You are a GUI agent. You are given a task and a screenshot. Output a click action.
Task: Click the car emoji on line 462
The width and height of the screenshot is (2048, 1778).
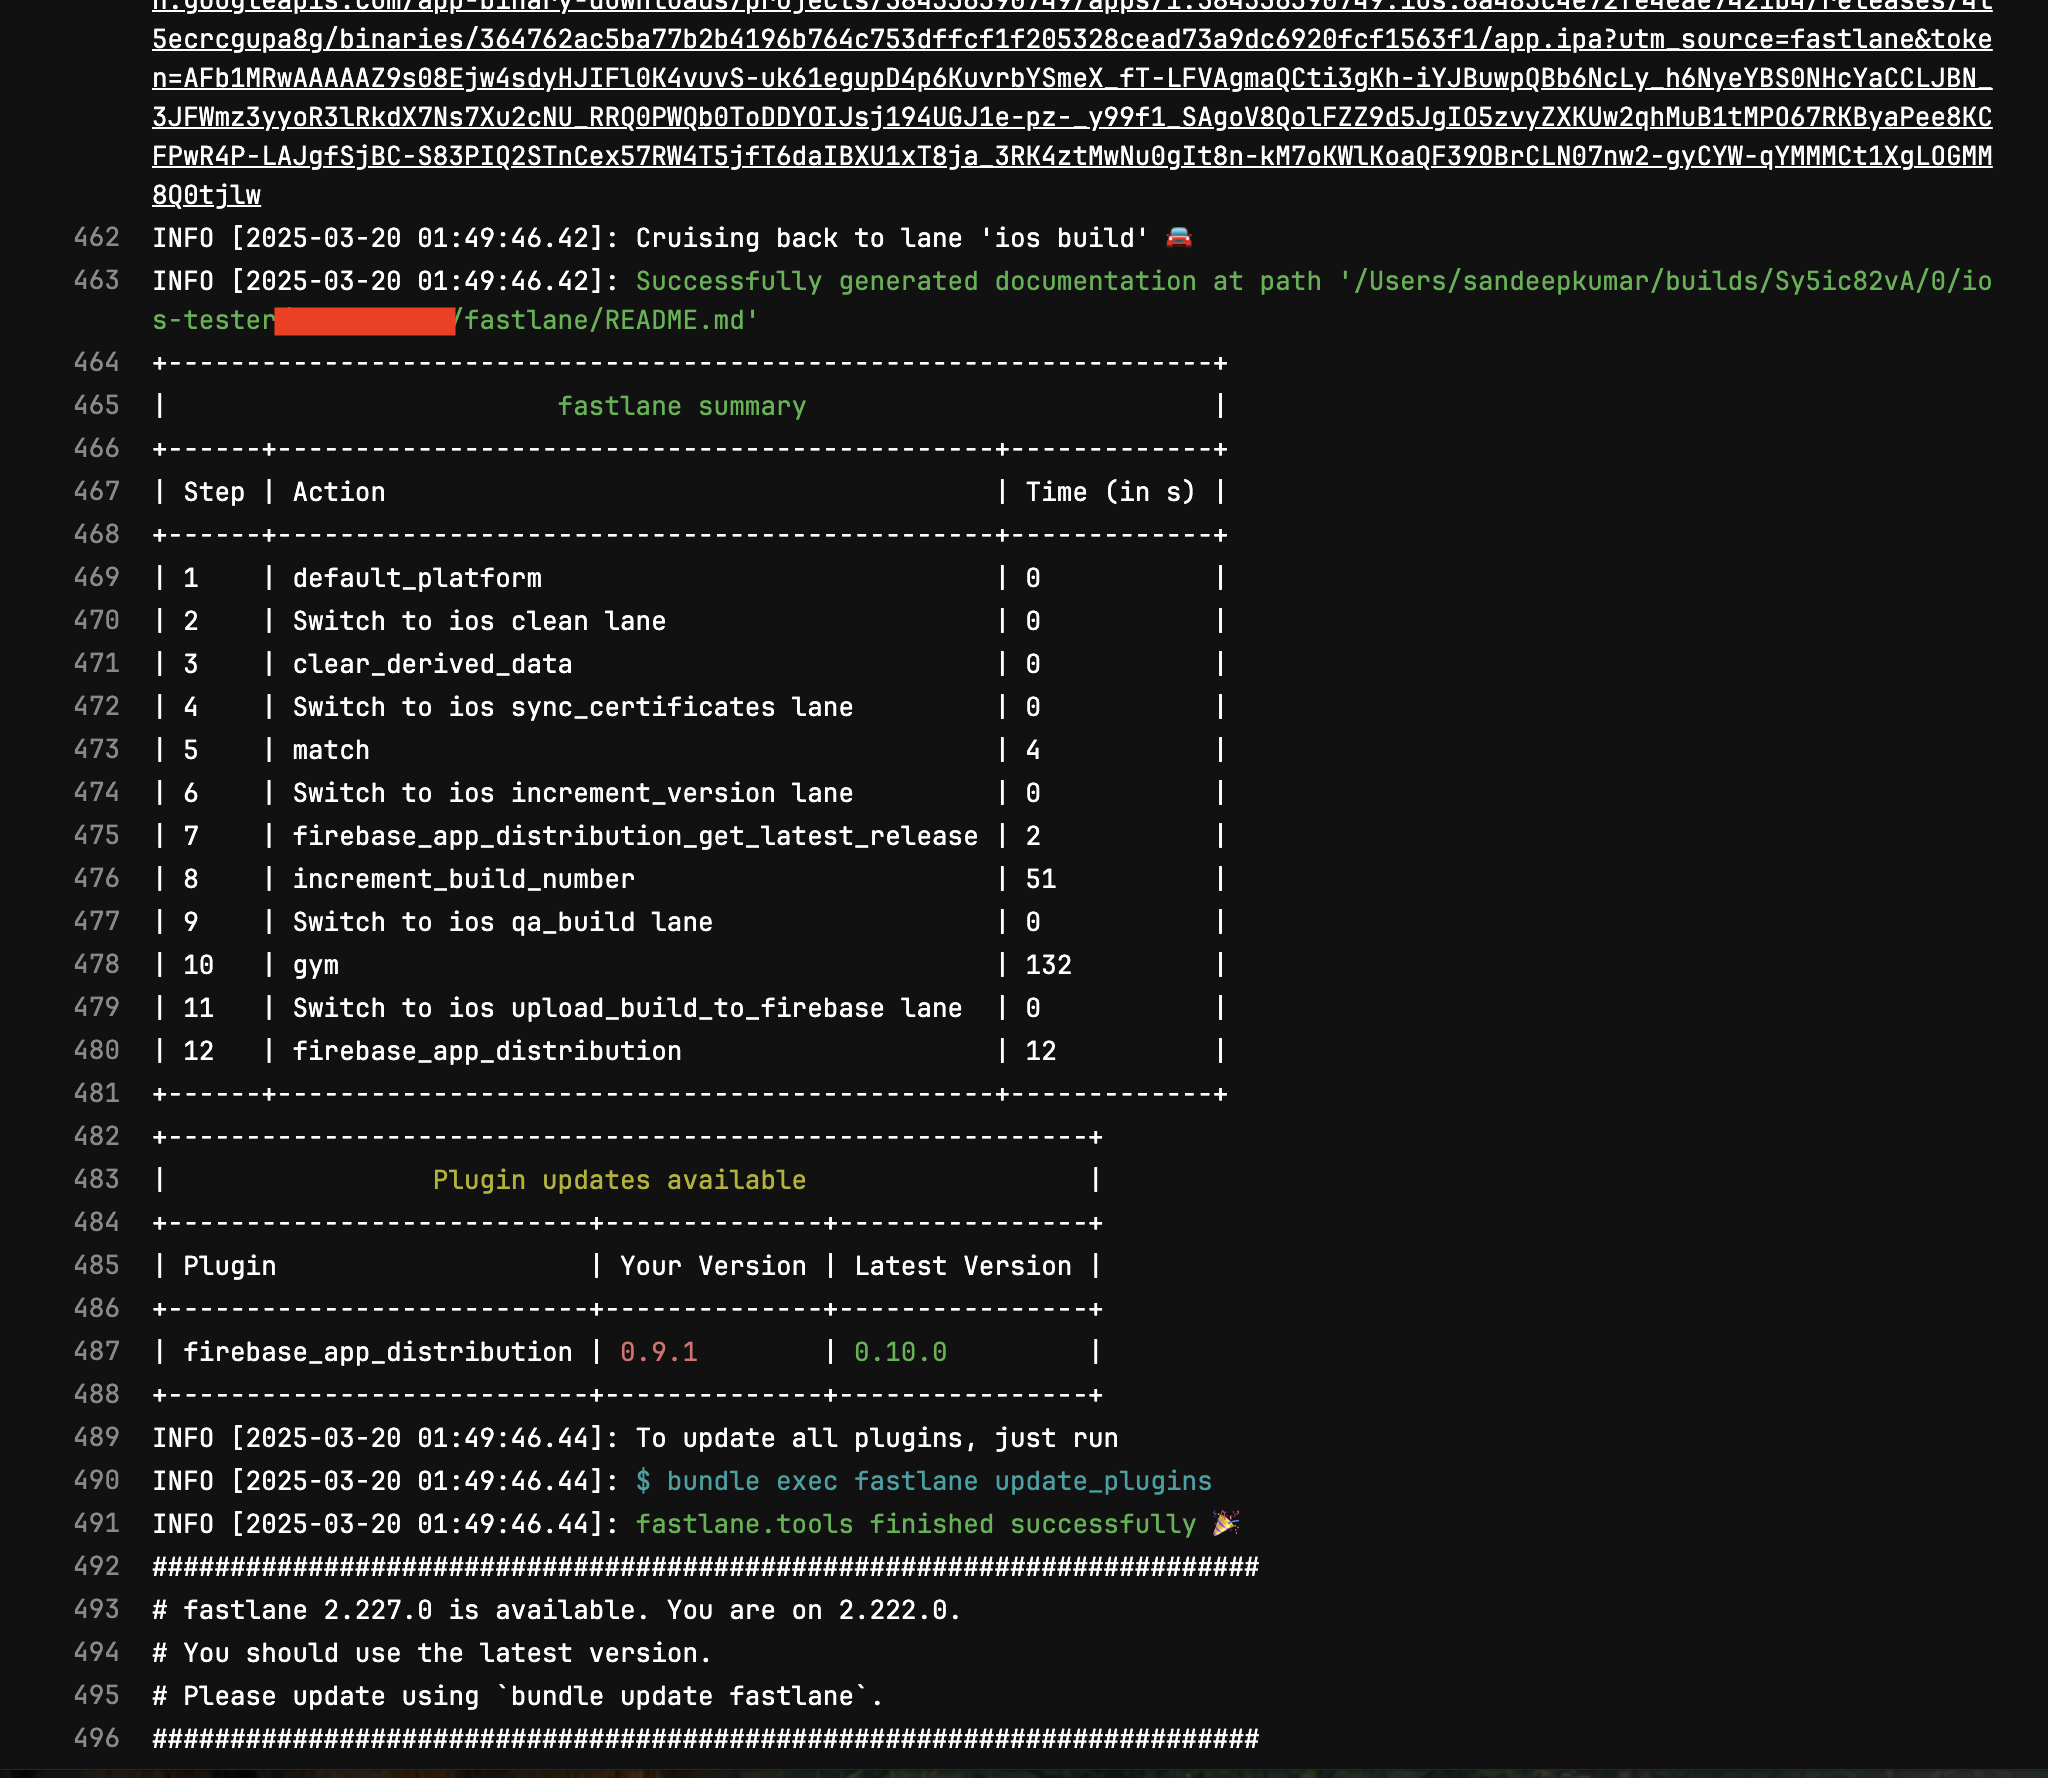[x=1179, y=238]
